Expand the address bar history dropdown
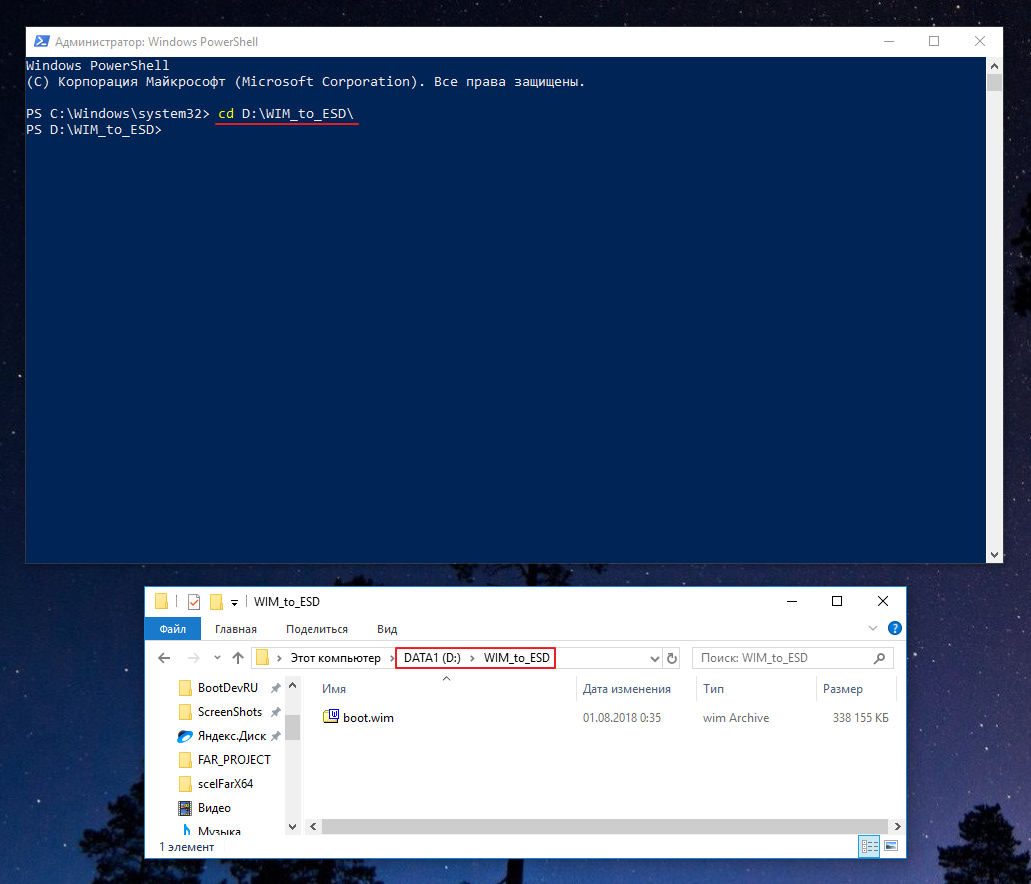The width and height of the screenshot is (1031, 884). point(655,658)
